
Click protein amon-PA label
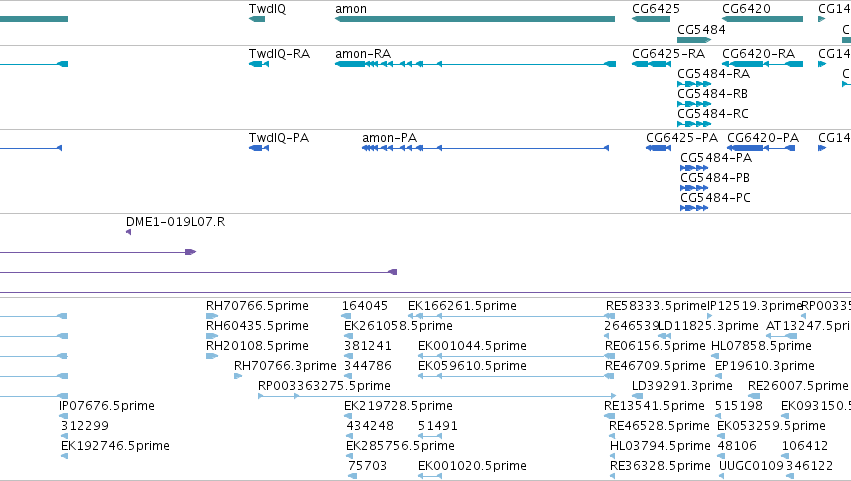389,138
